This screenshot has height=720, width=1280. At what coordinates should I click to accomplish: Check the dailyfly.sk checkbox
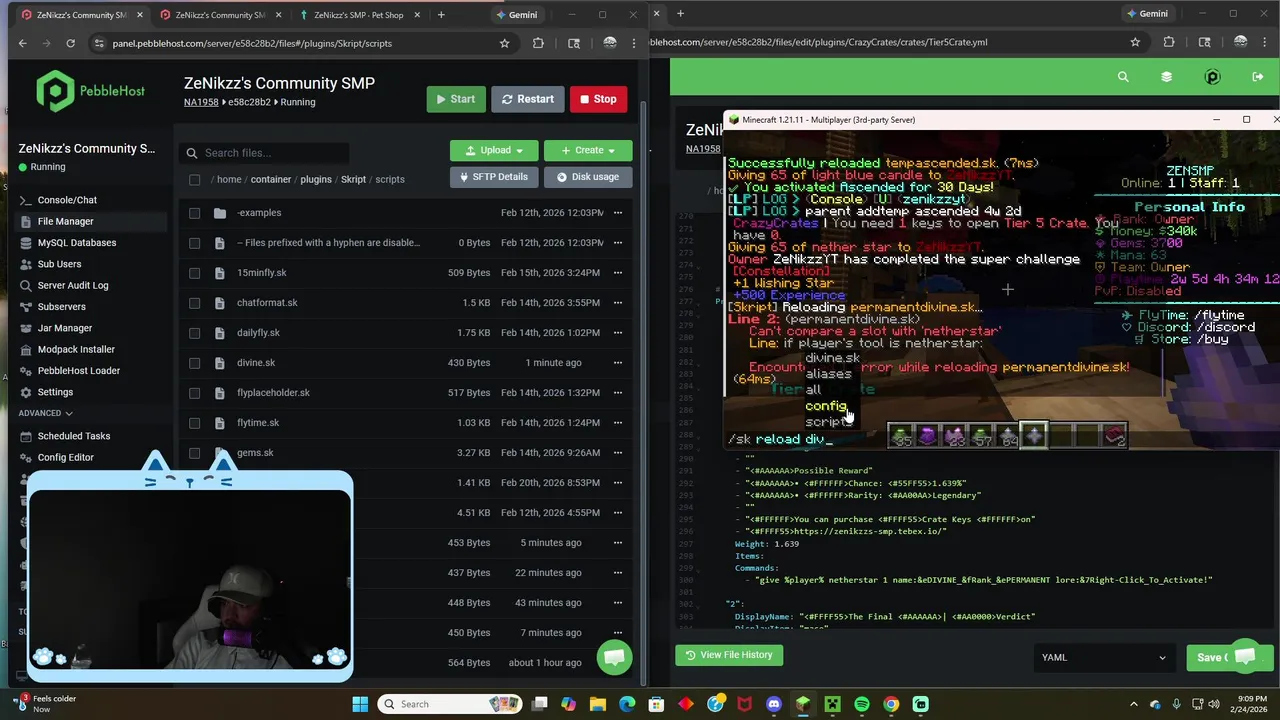tap(194, 333)
